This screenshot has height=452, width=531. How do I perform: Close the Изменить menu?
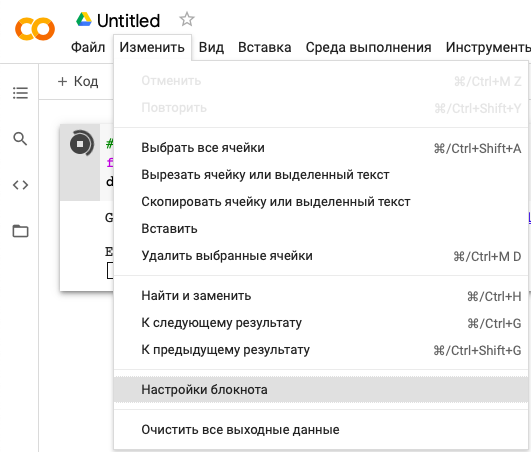pos(152,47)
